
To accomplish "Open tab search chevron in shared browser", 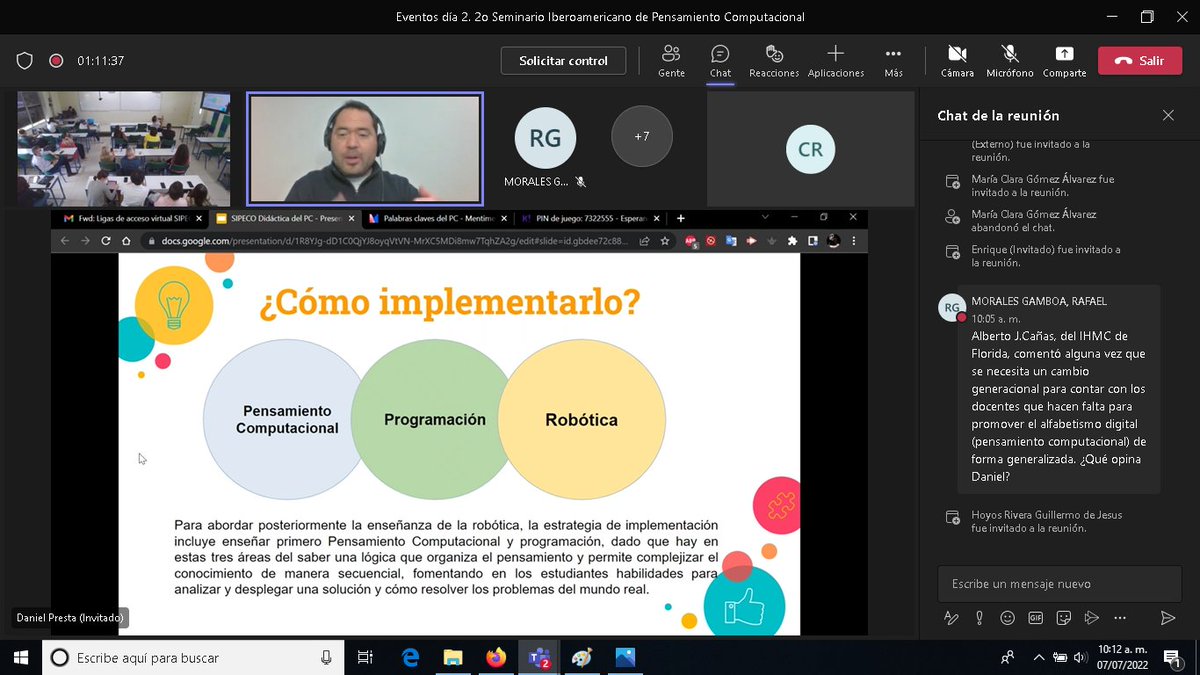I will [x=766, y=217].
